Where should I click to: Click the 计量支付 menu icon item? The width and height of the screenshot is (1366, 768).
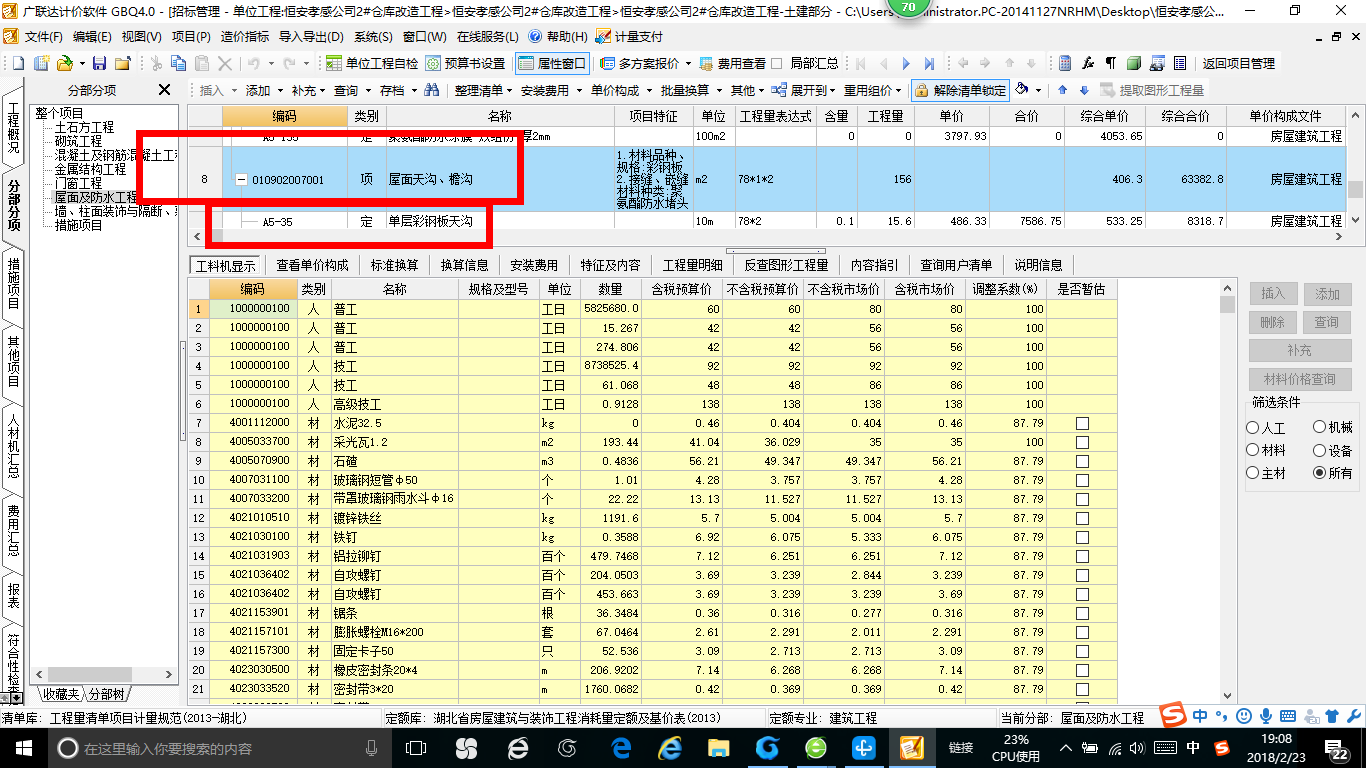[629, 36]
